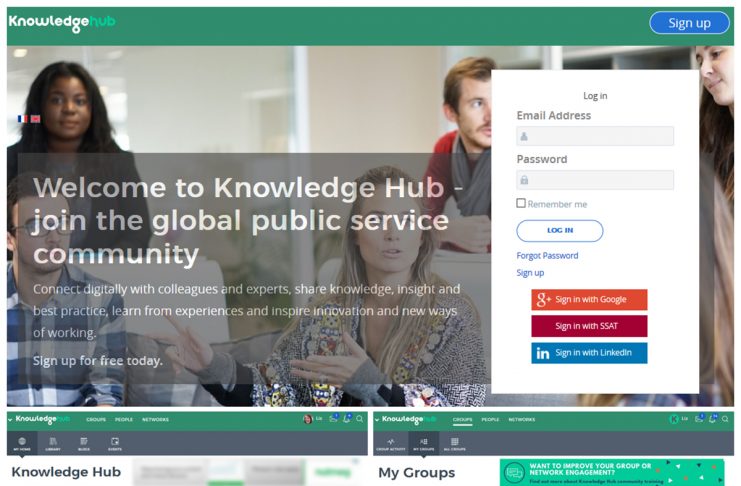
Task: Tick the Remember me checkbox
Action: tap(521, 203)
